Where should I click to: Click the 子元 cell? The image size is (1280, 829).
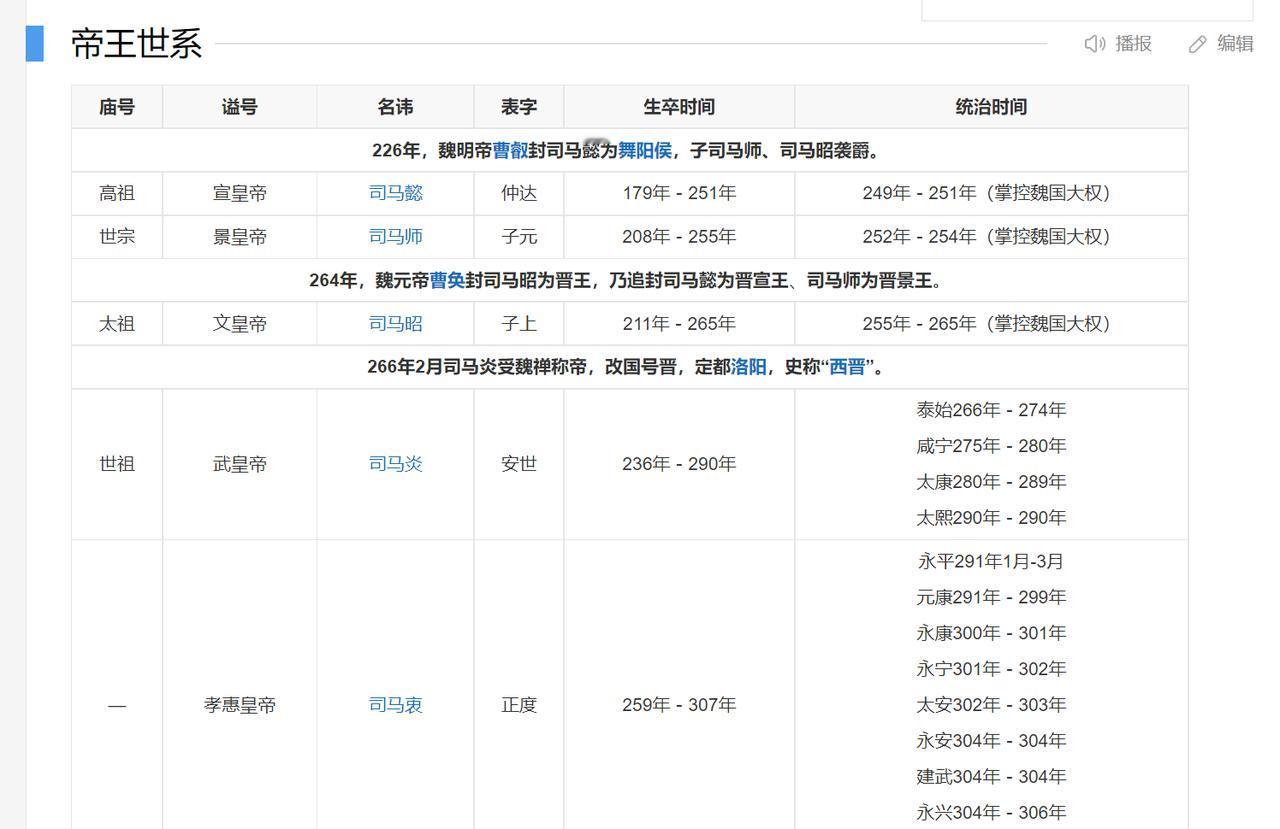coord(519,237)
